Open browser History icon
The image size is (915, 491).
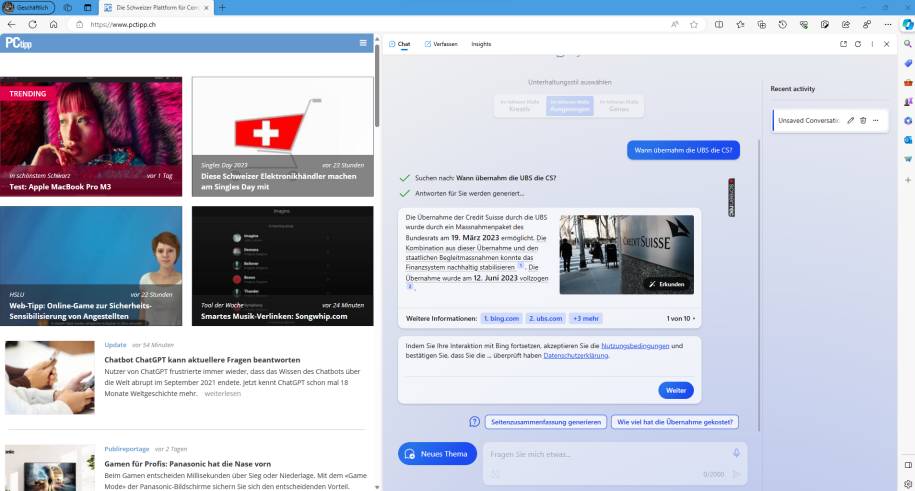point(783,25)
